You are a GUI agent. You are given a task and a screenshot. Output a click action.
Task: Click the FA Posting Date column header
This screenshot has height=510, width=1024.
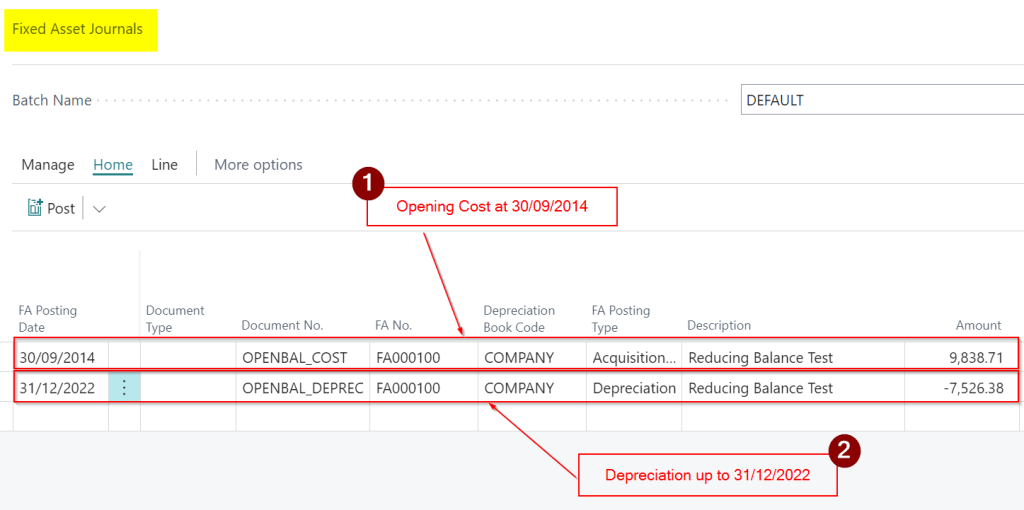coord(48,318)
